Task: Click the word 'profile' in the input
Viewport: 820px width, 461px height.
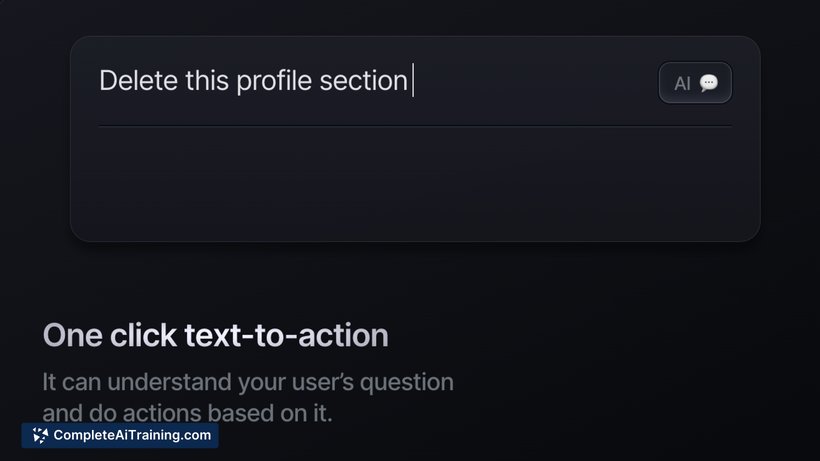Action: tap(274, 81)
